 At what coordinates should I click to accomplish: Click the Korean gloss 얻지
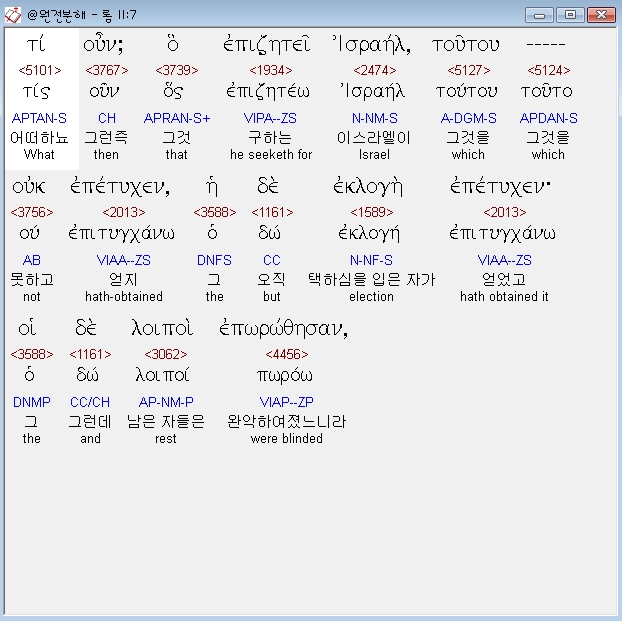(x=123, y=280)
